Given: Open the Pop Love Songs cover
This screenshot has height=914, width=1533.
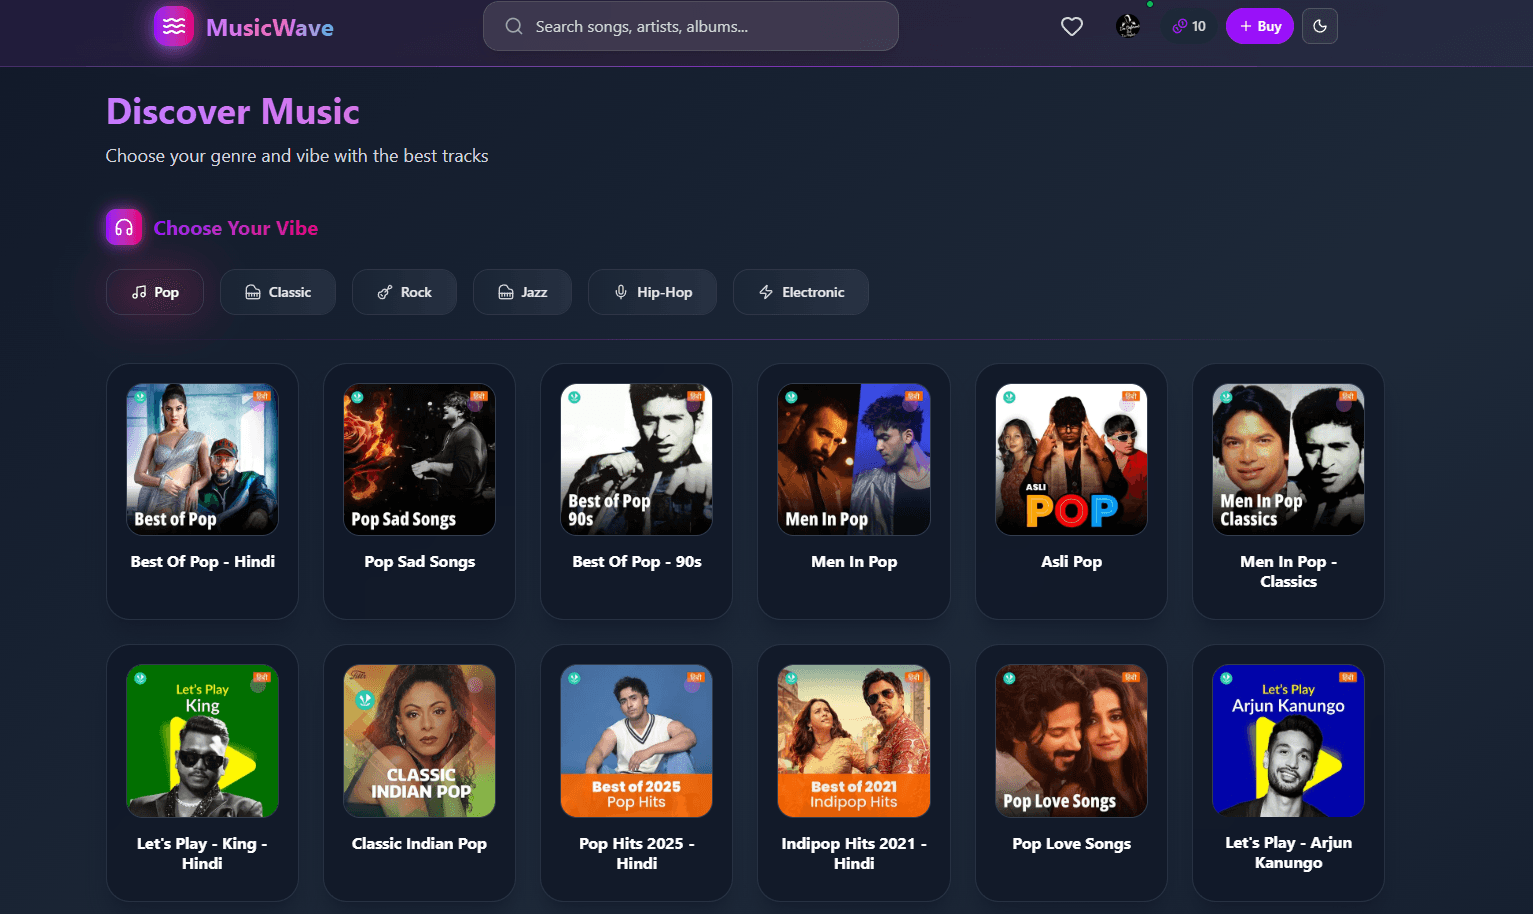Looking at the screenshot, I should 1071,741.
